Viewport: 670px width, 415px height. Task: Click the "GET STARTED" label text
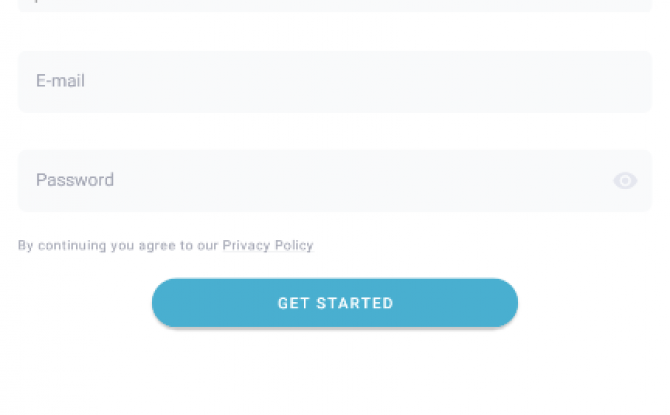(x=335, y=303)
